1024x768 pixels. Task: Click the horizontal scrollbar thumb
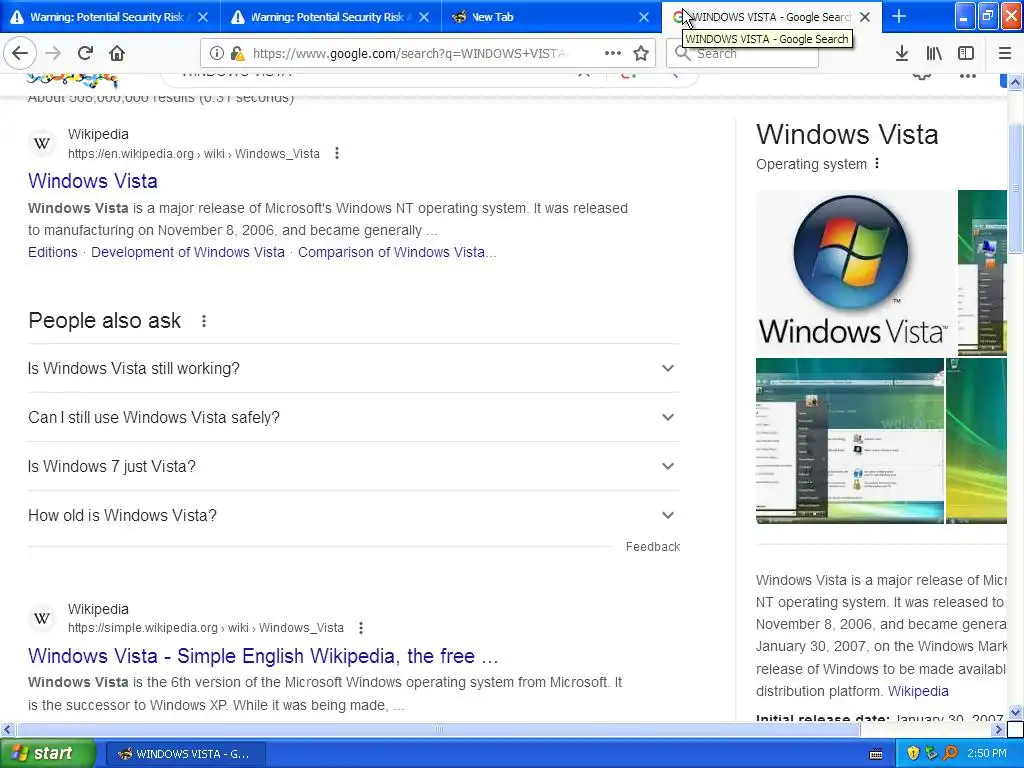click(x=439, y=729)
